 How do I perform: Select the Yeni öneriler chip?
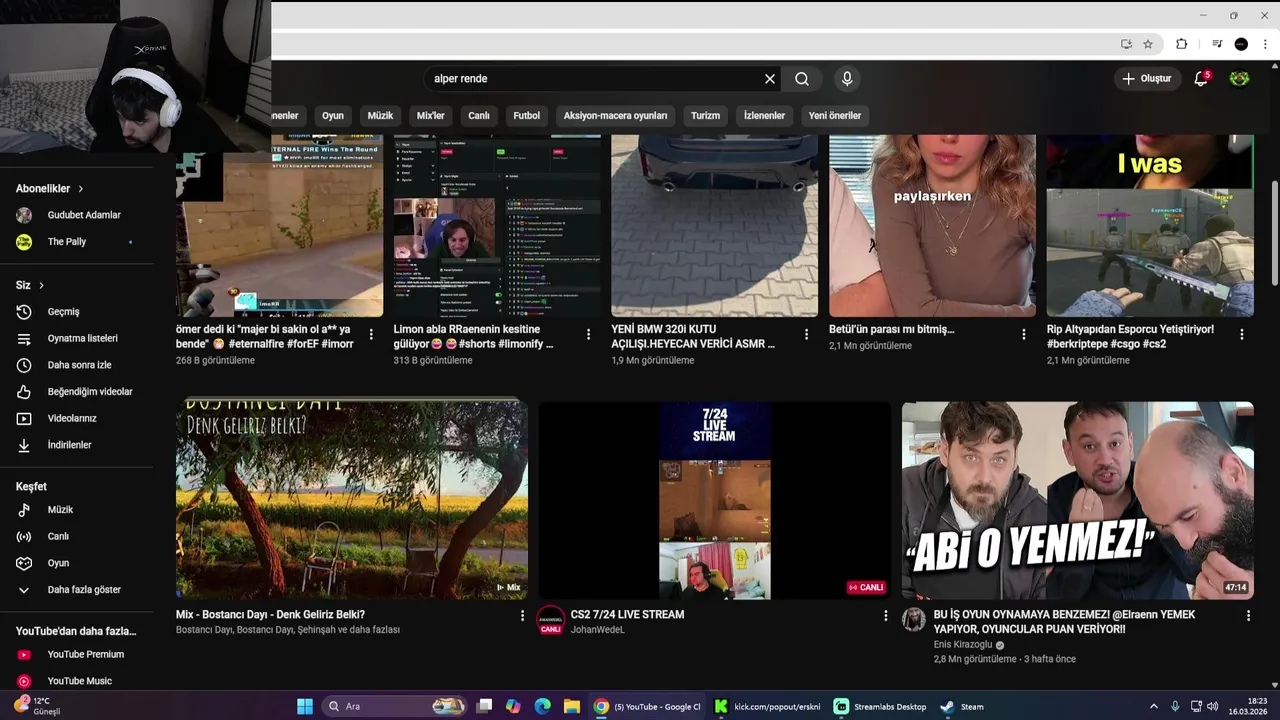coord(835,115)
